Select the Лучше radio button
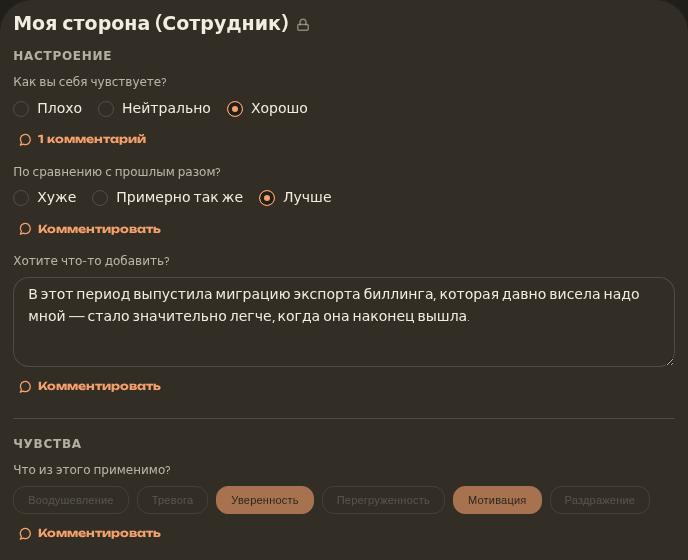 (x=267, y=198)
